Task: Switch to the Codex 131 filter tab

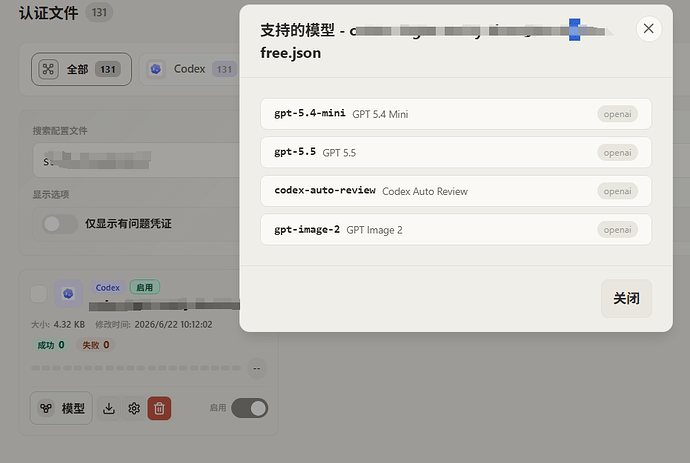Action: [x=190, y=69]
